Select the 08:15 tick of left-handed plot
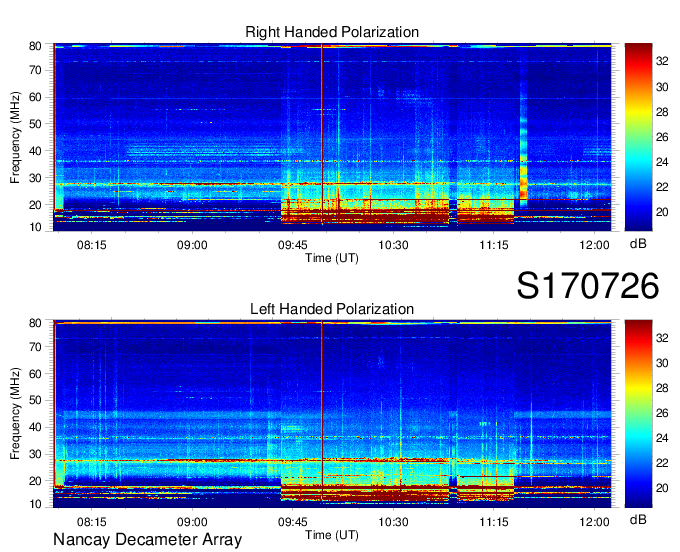This screenshot has height=552, width=680. pos(92,522)
